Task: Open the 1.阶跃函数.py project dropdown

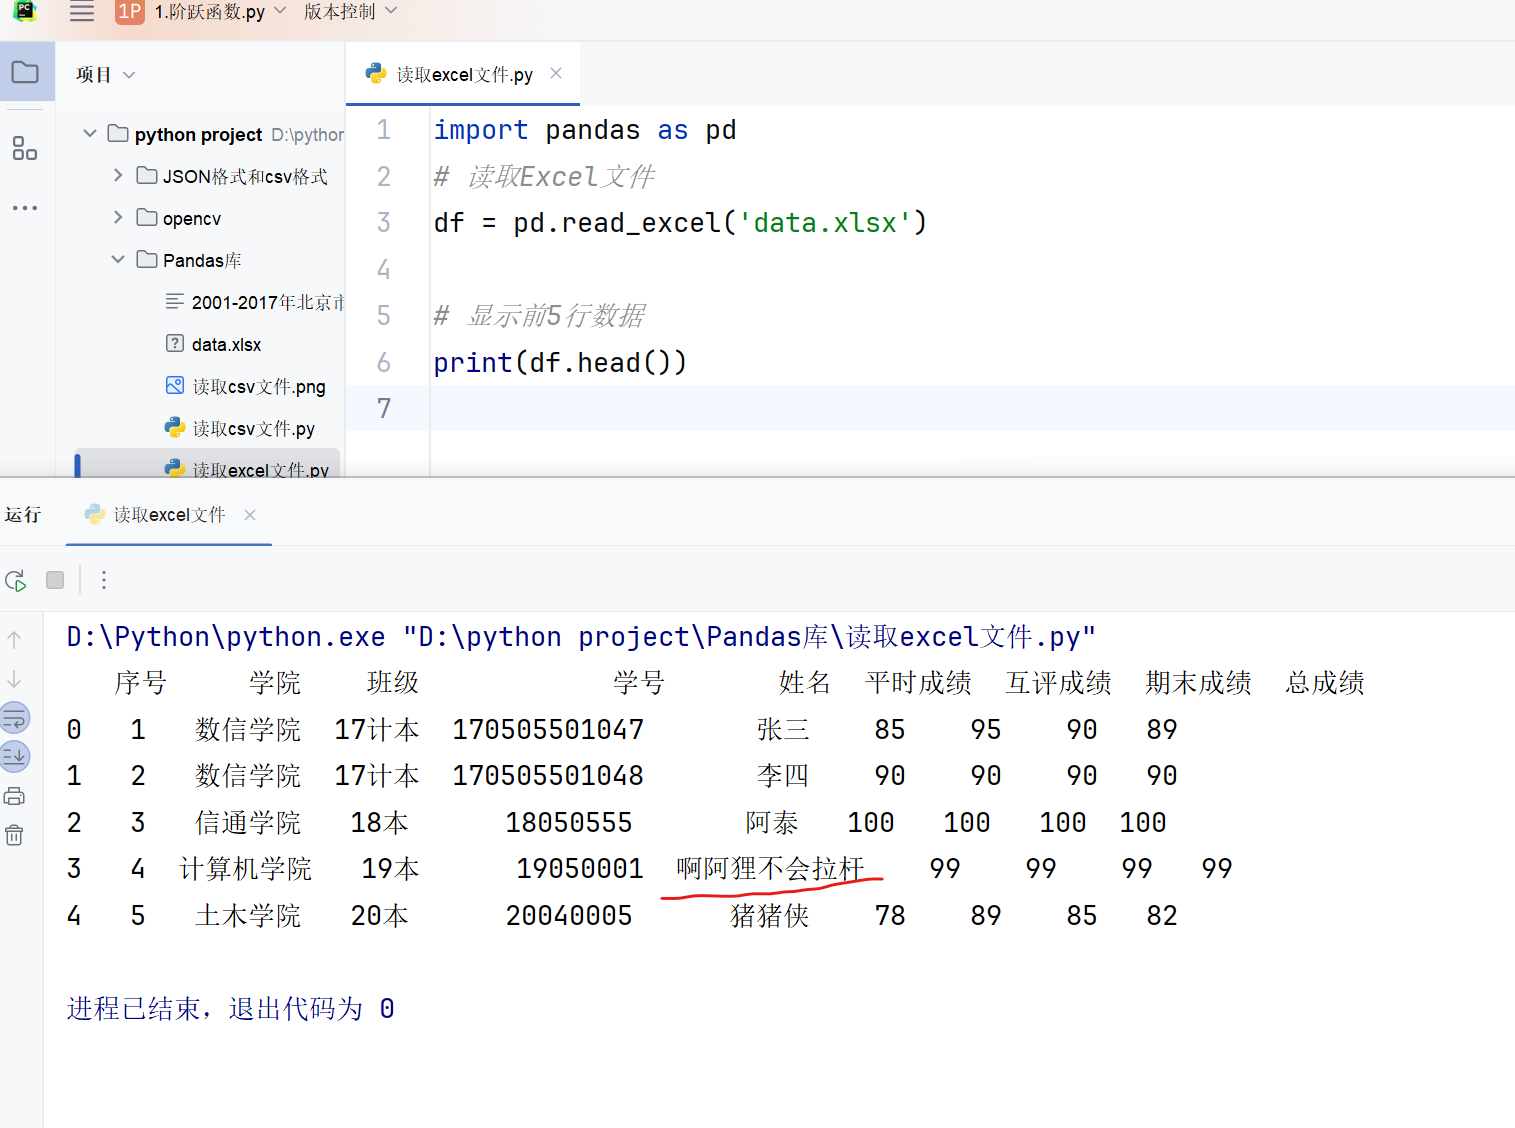Action: 220,12
